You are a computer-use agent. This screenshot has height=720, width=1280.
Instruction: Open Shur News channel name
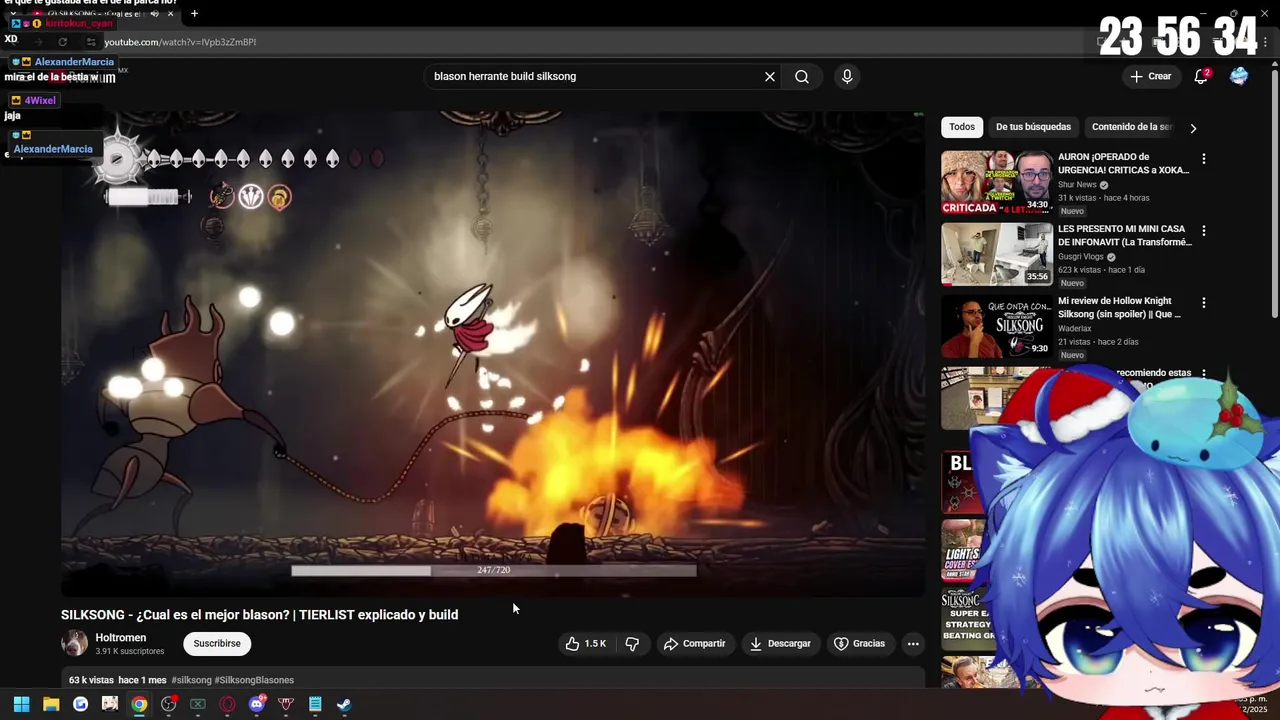1077,185
